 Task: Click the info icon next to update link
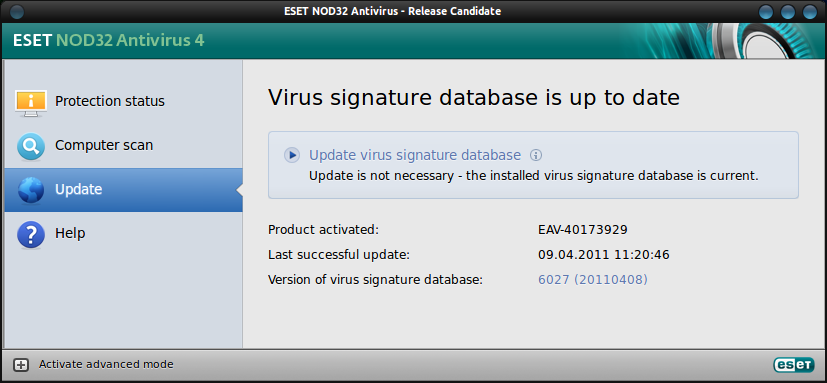536,155
